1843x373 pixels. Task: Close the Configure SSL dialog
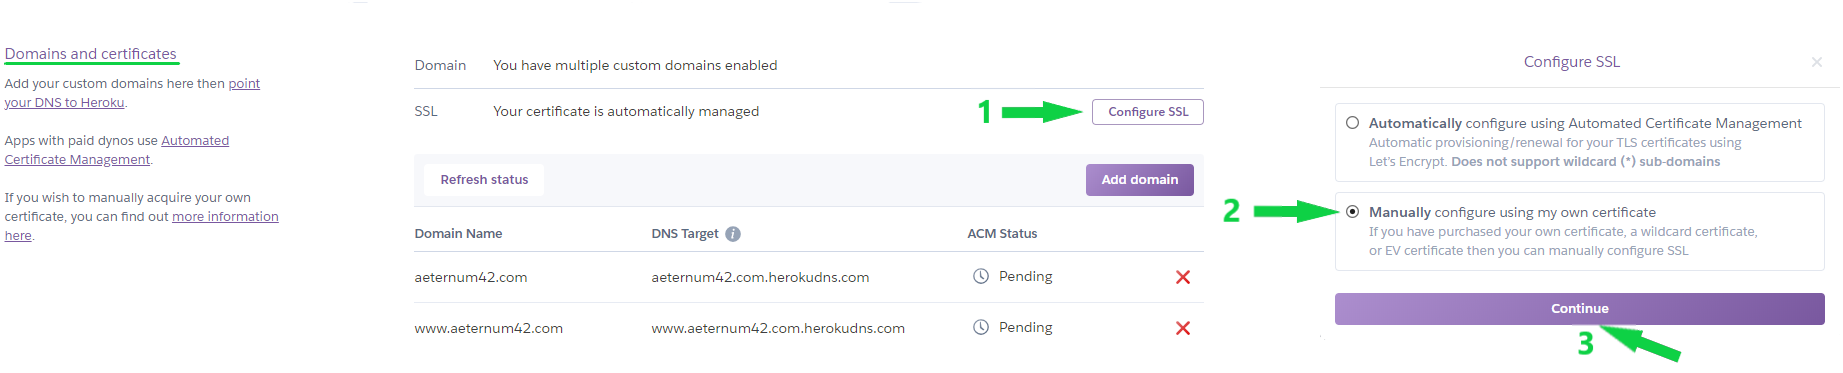(1816, 62)
